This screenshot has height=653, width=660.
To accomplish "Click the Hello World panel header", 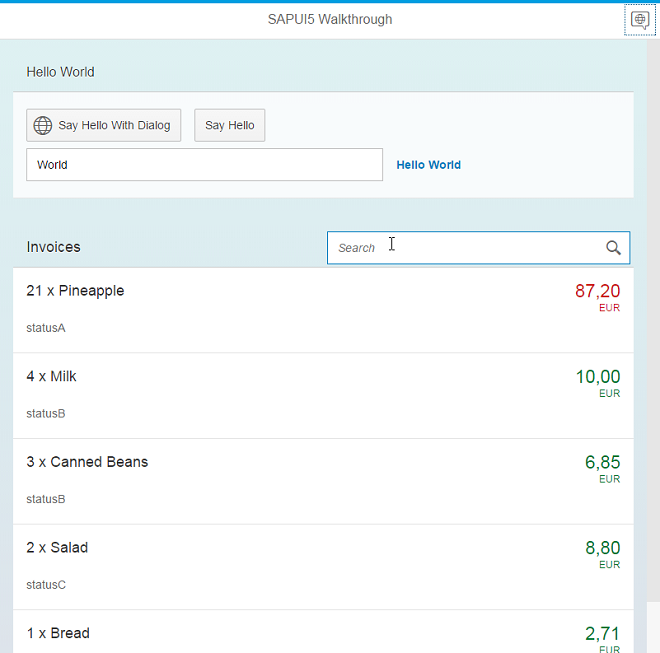I will pos(61,72).
